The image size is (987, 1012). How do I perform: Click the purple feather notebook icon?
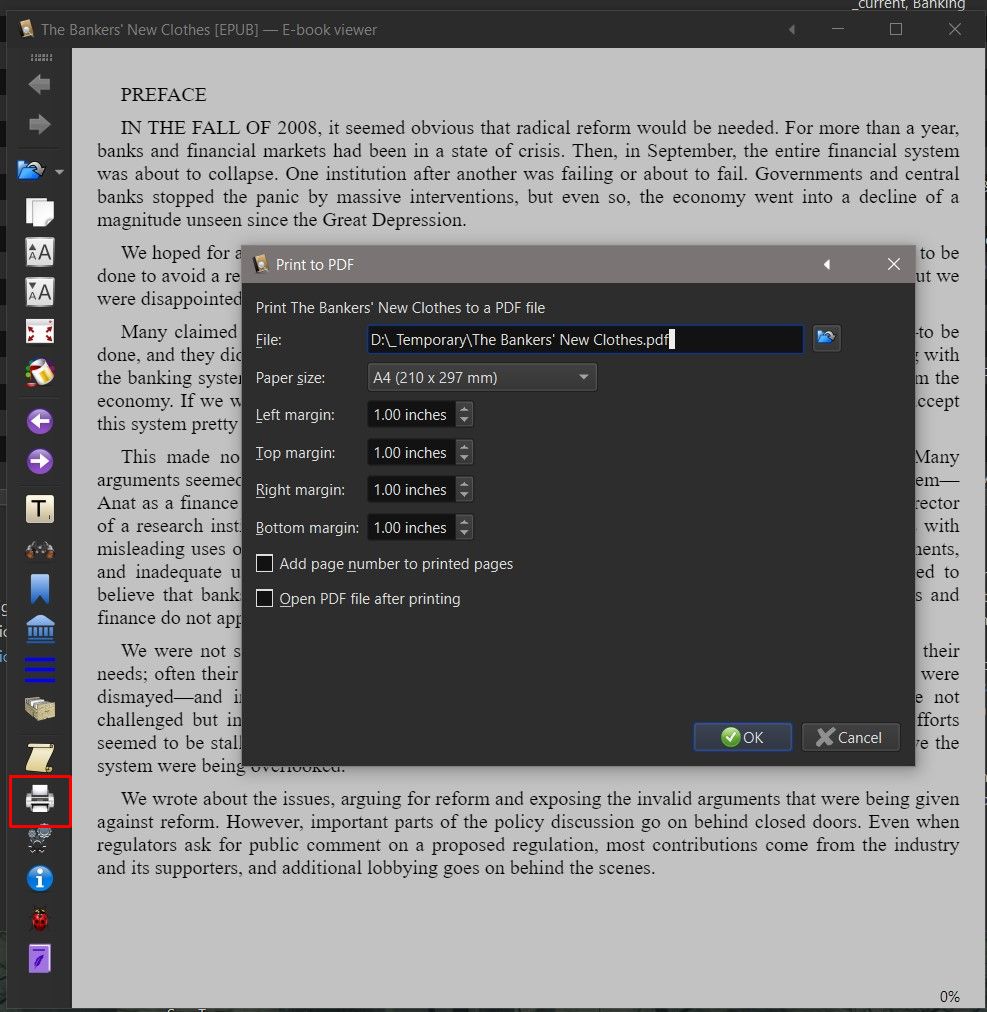tap(39, 958)
